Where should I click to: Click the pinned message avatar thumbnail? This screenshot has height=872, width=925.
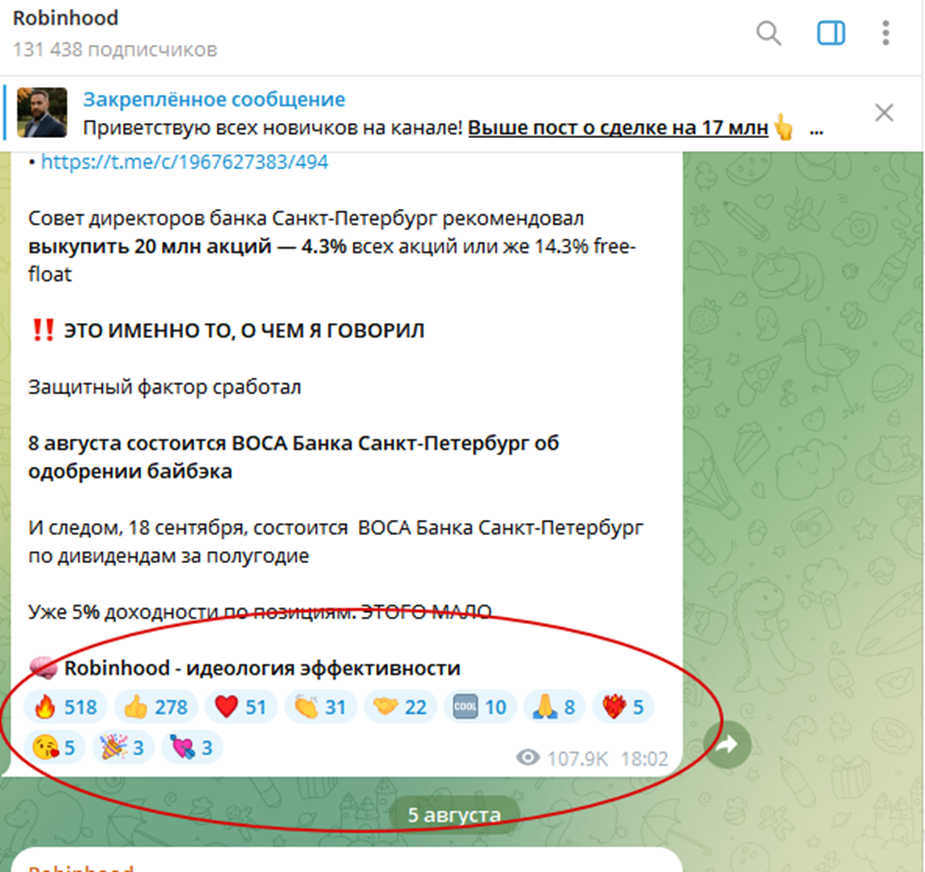pyautogui.click(x=42, y=113)
